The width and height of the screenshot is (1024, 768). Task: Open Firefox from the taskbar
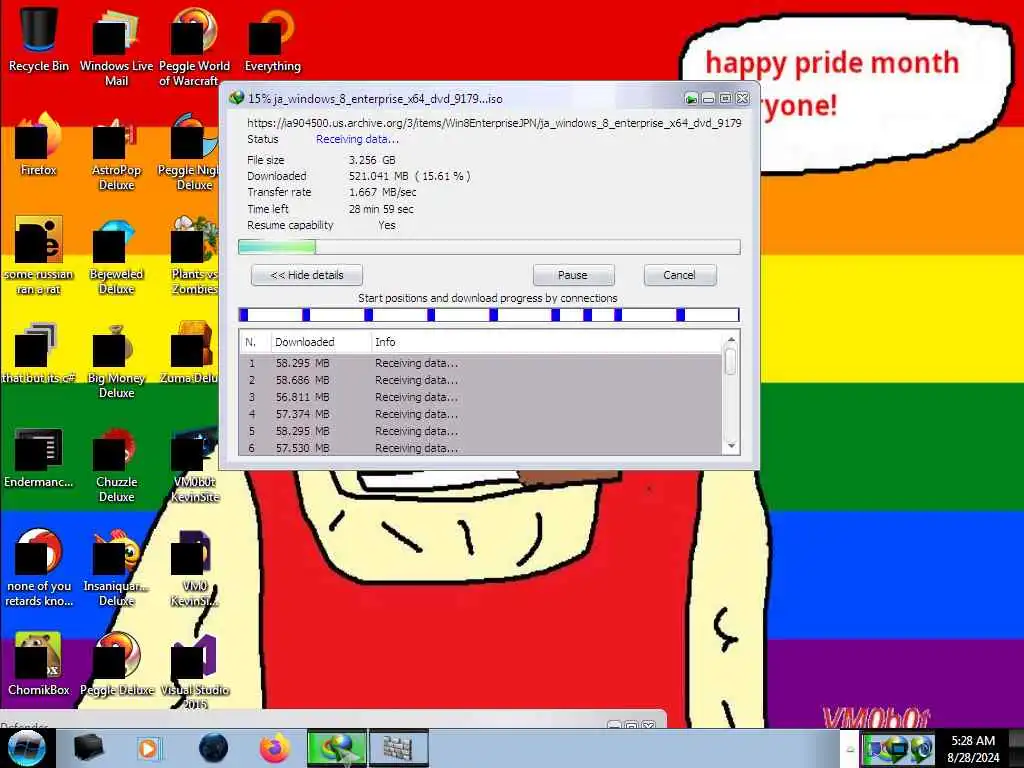275,748
